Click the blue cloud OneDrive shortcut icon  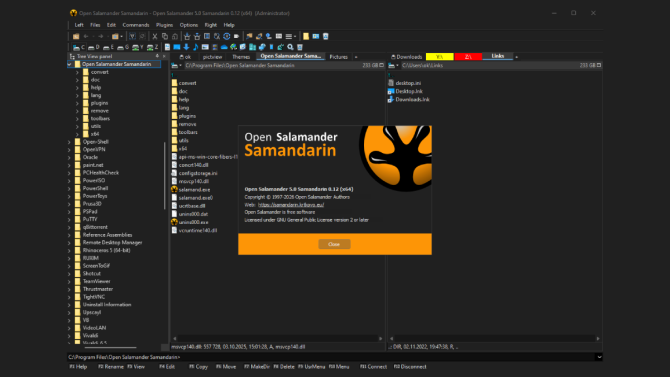pos(224,47)
